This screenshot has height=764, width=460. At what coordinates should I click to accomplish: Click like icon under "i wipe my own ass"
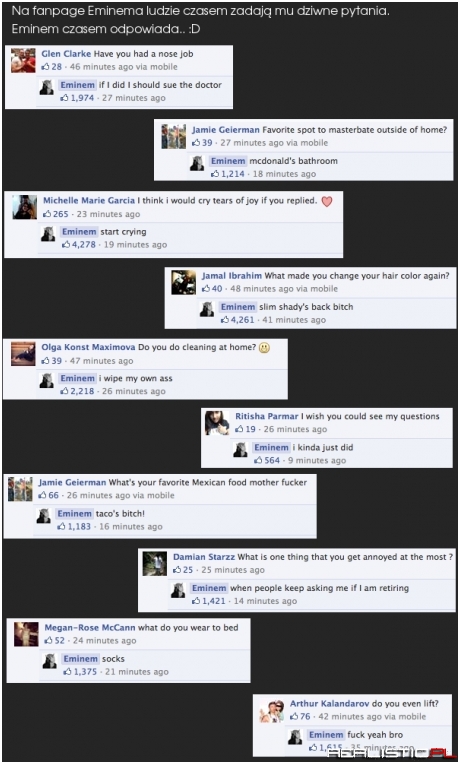[x=64, y=391]
